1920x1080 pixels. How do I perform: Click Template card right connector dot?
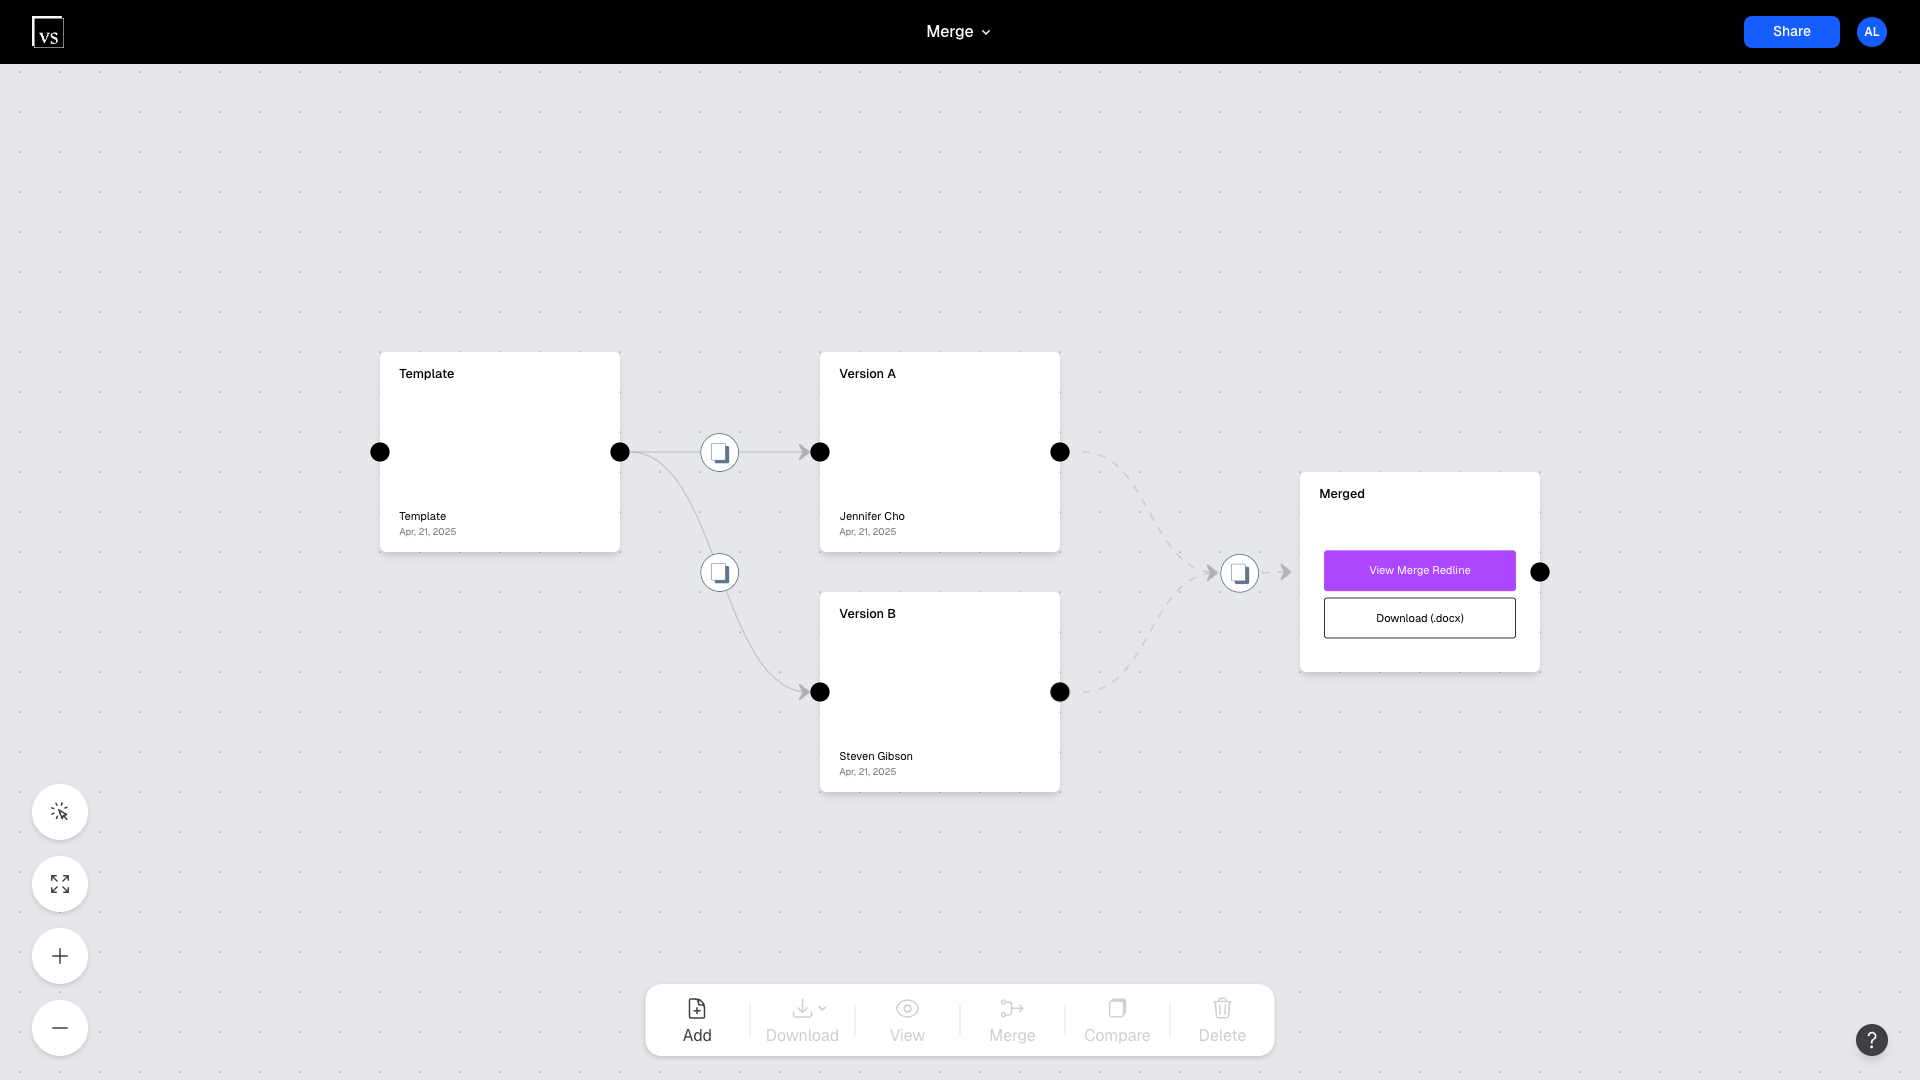point(620,452)
